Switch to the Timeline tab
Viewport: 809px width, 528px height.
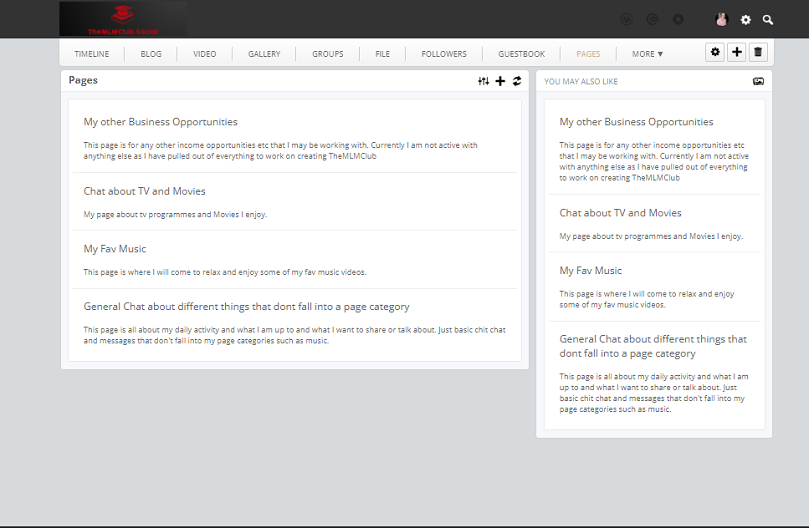pyautogui.click(x=91, y=54)
